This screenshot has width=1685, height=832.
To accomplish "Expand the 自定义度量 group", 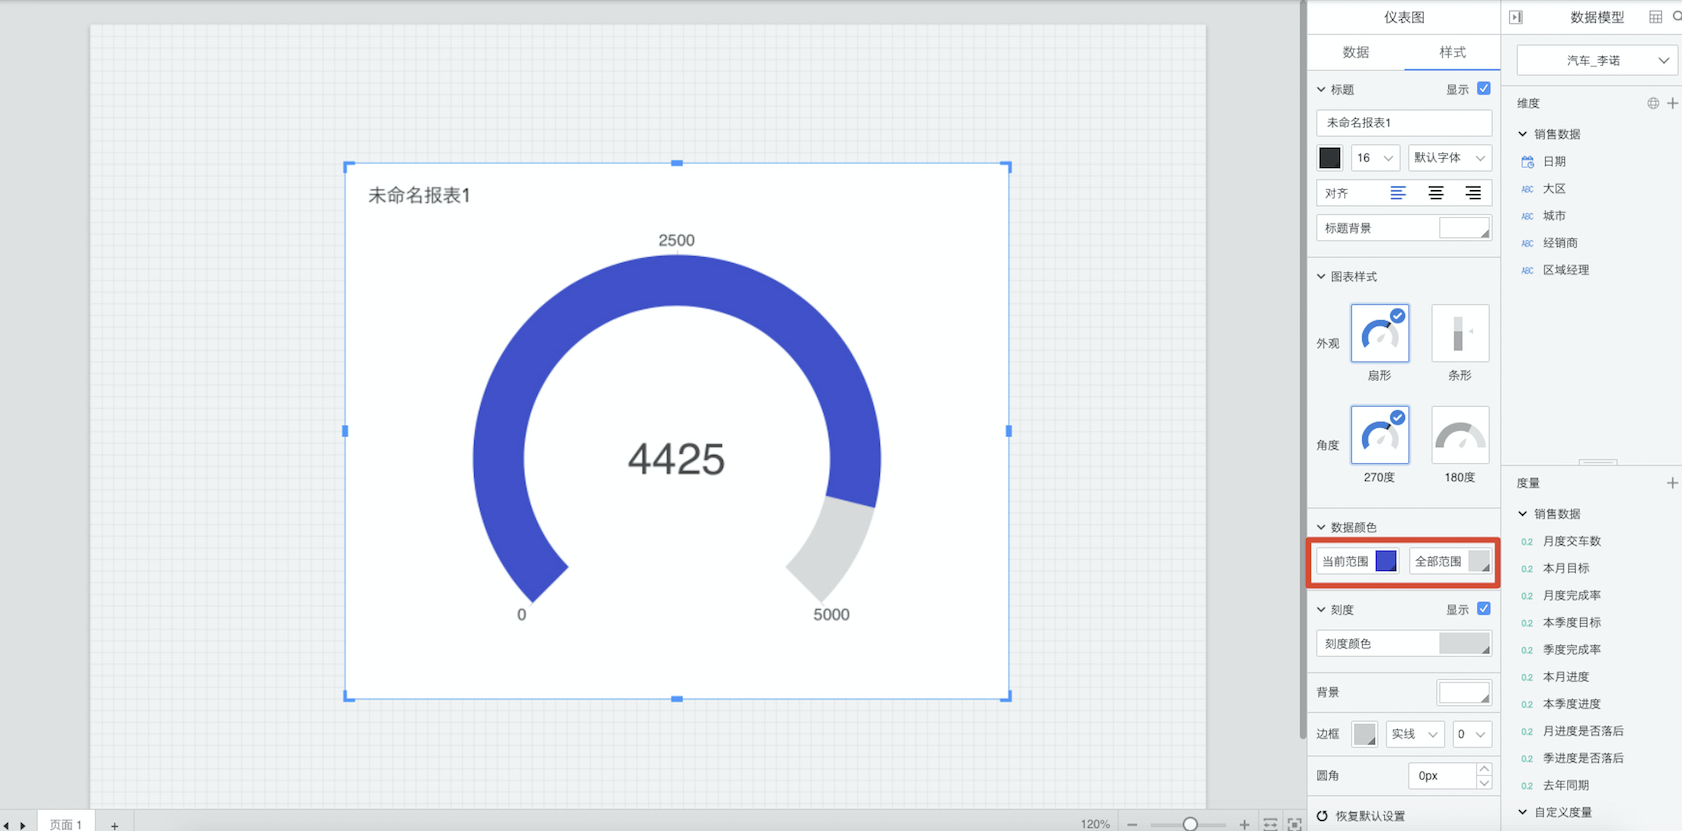I will pyautogui.click(x=1523, y=813).
